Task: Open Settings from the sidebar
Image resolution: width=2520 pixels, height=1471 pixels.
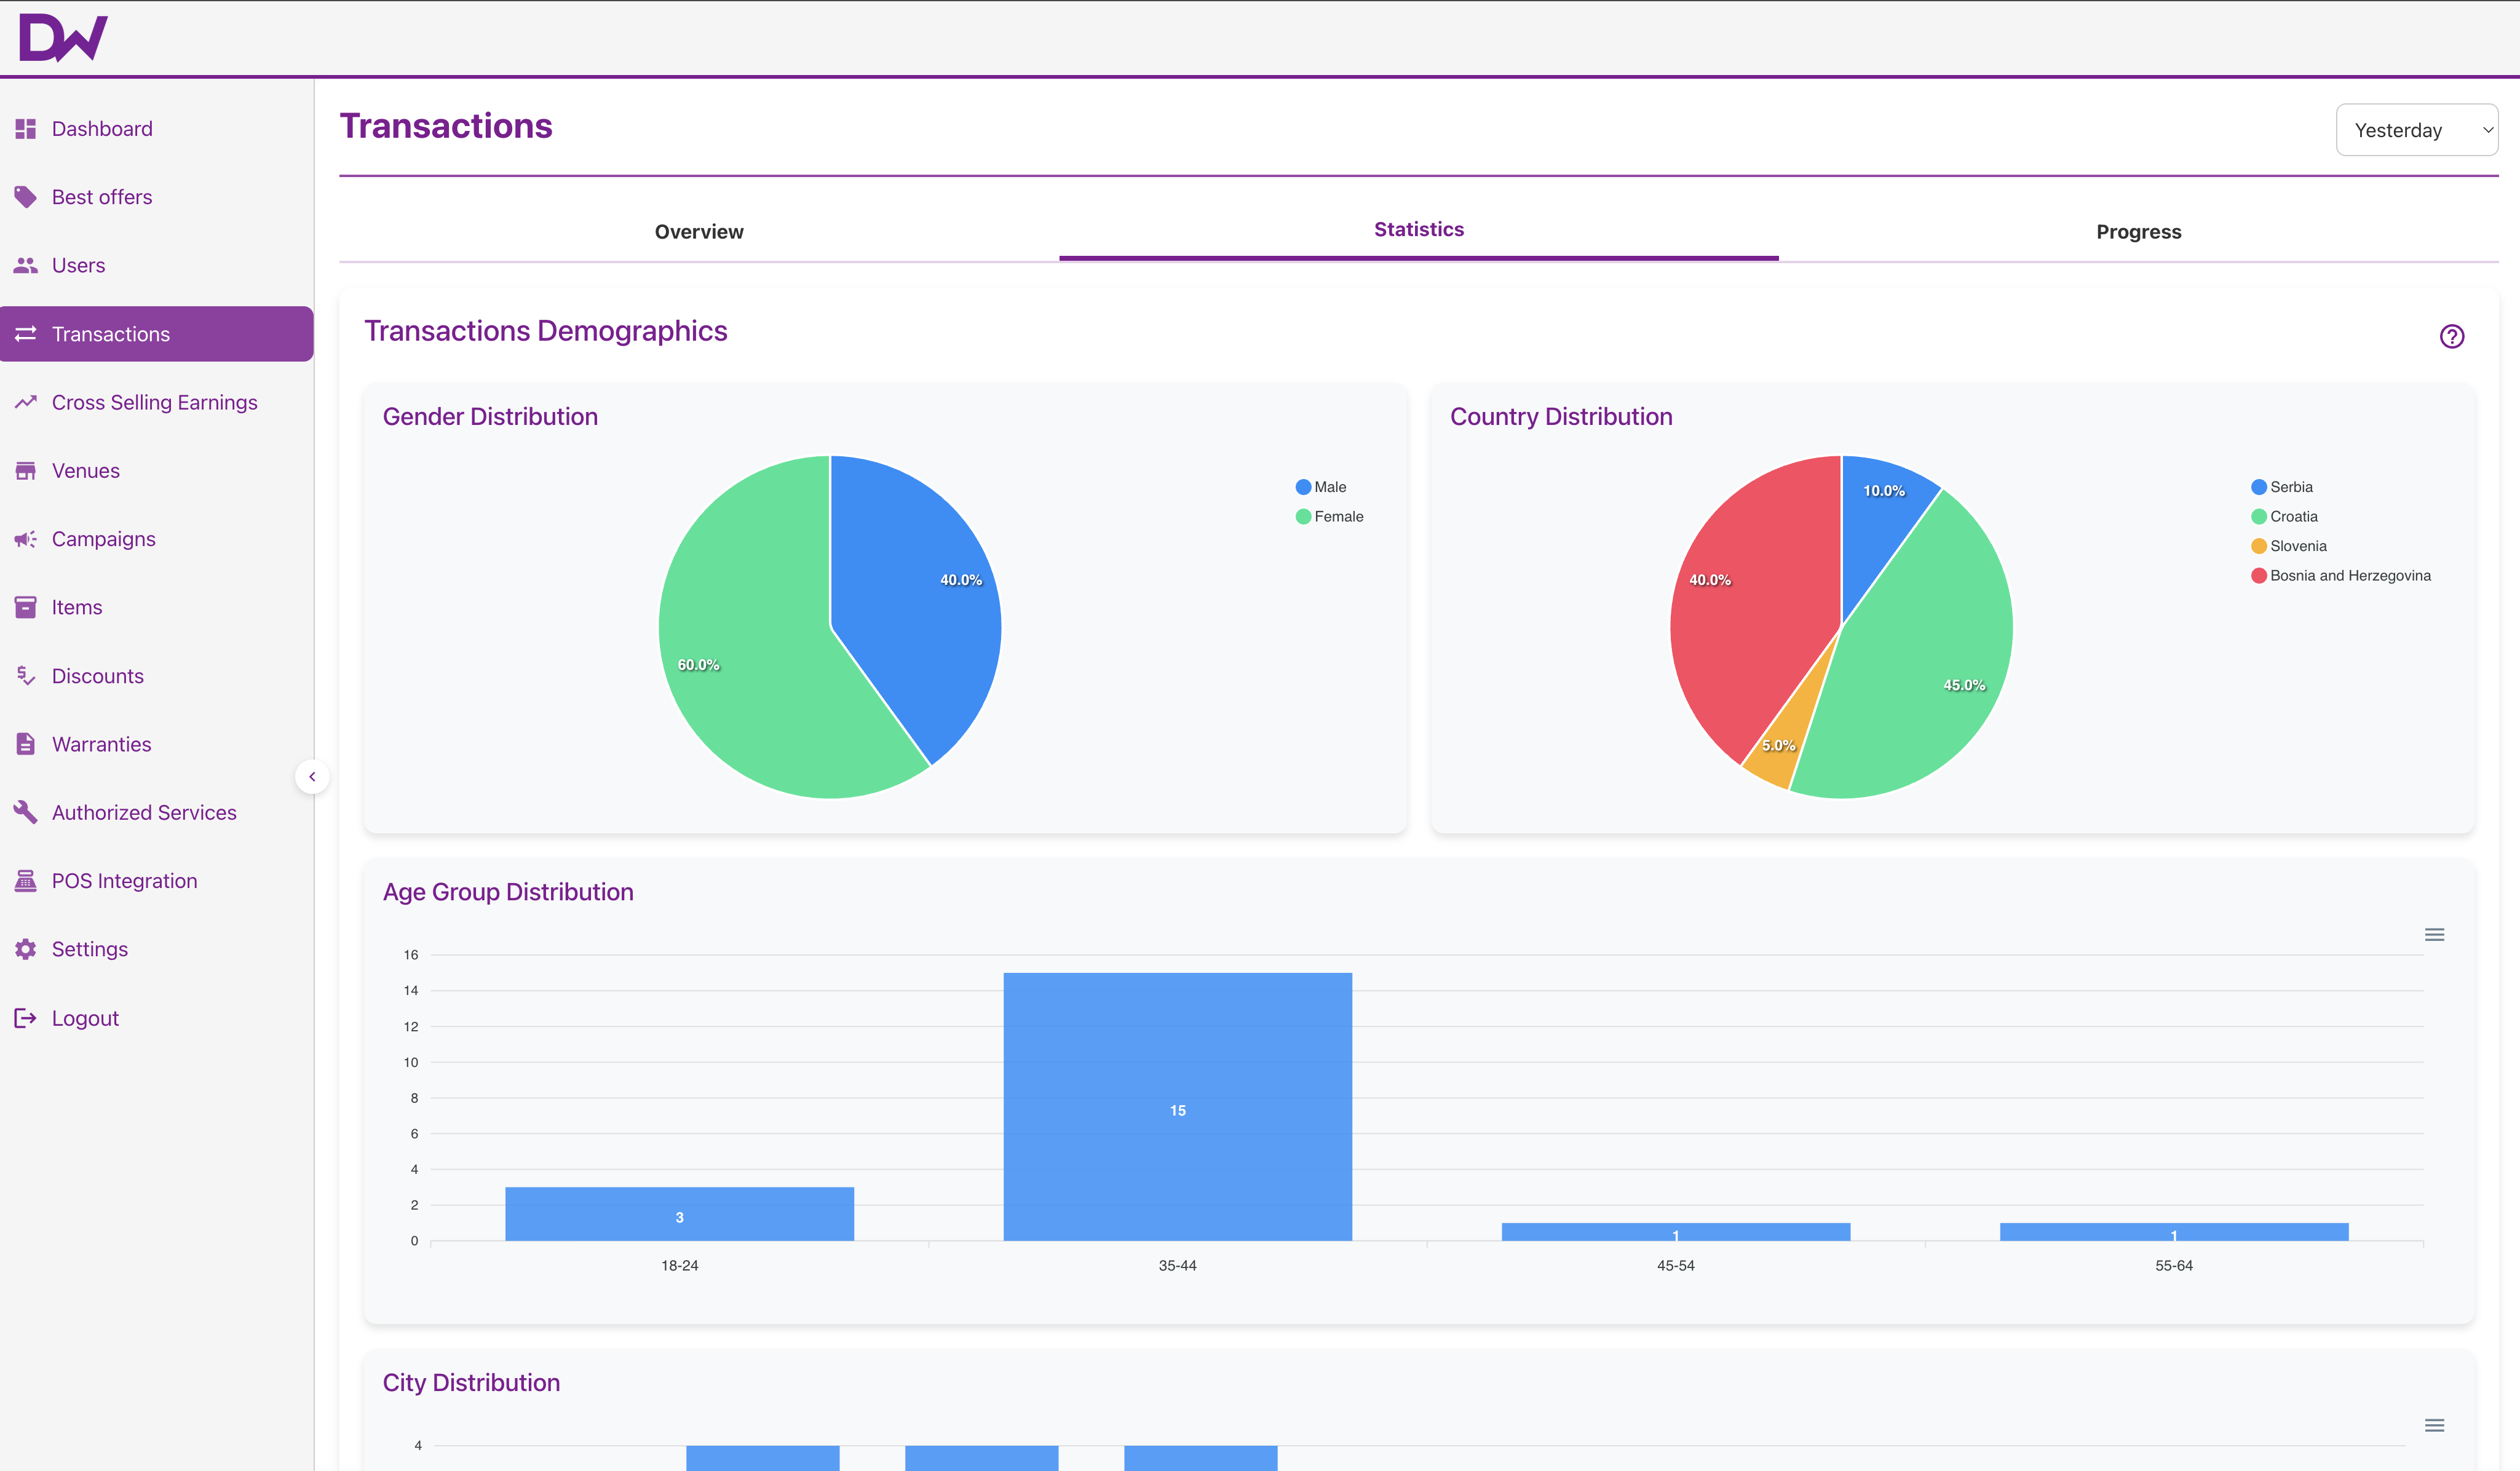Action: pyautogui.click(x=89, y=948)
